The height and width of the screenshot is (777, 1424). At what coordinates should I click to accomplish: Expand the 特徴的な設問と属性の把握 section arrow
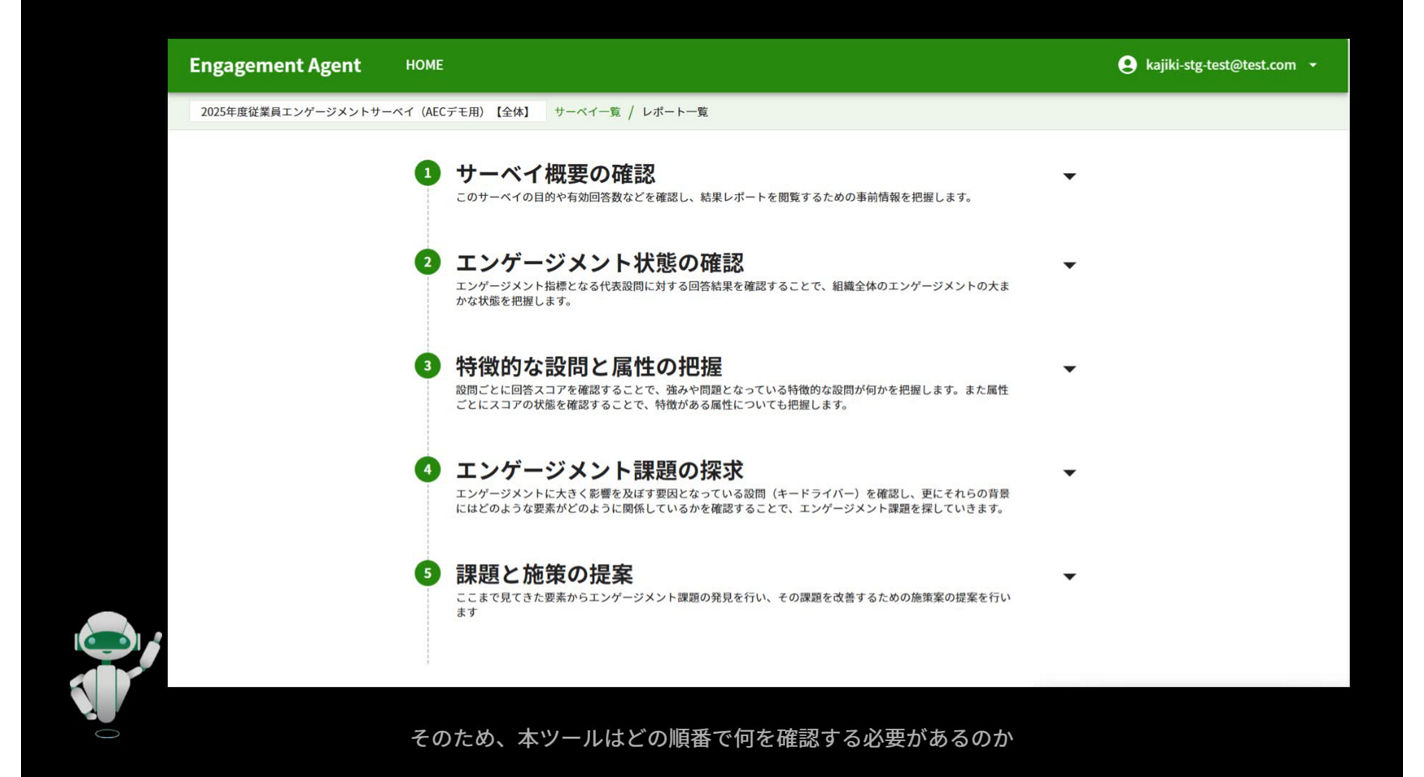pyautogui.click(x=1069, y=369)
